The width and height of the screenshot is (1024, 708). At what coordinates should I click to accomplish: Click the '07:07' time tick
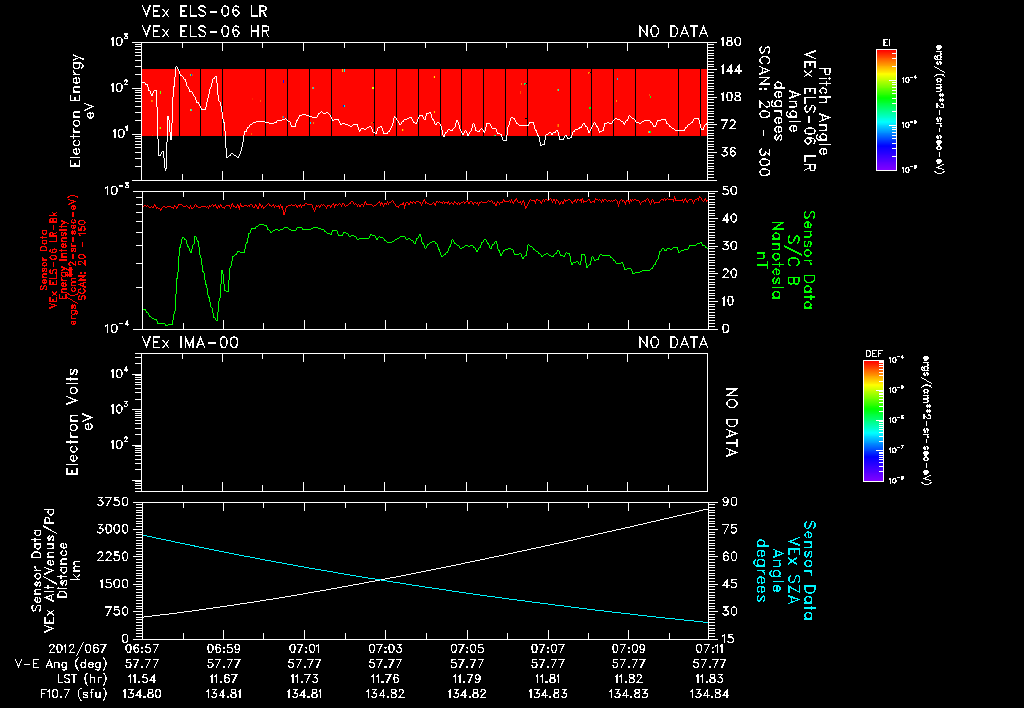(547, 649)
